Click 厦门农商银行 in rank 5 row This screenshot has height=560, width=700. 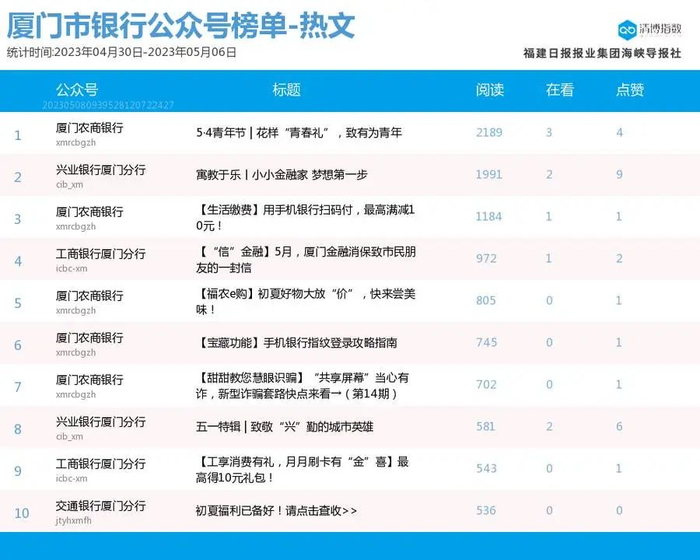click(x=89, y=296)
